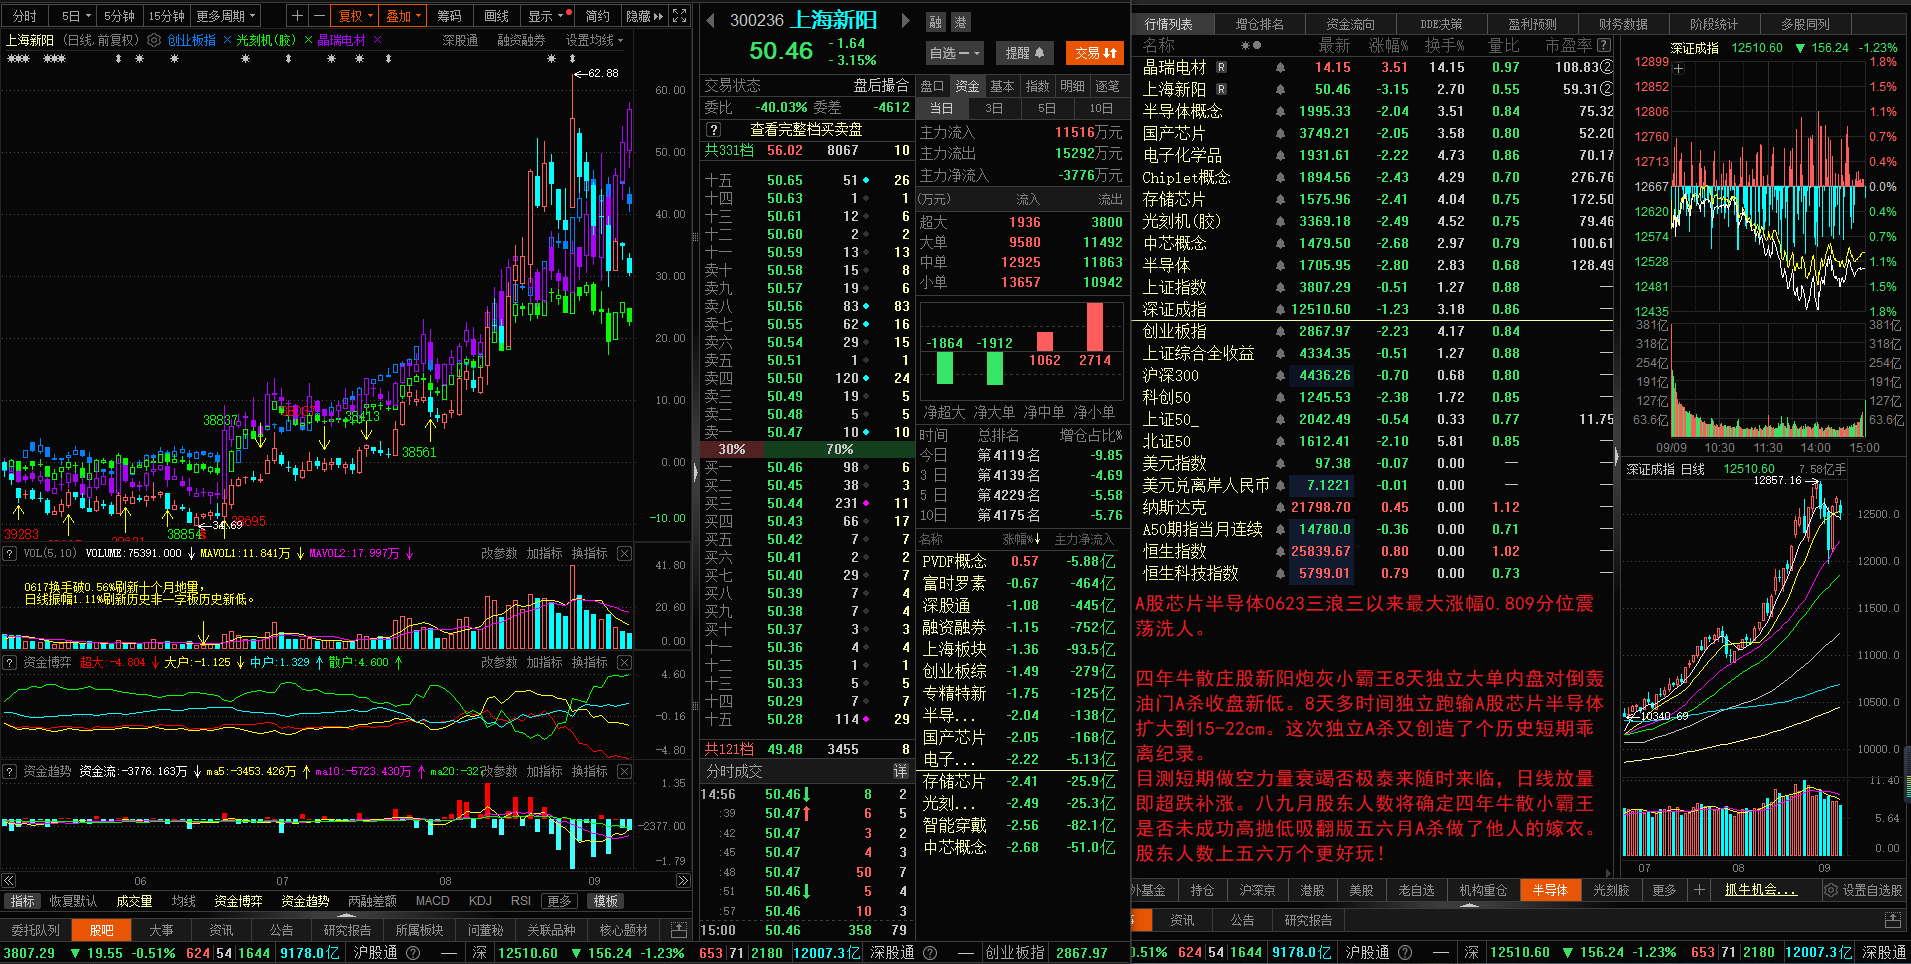Expand bottom panel with small up arrow
The image size is (1911, 964).
point(347,915)
